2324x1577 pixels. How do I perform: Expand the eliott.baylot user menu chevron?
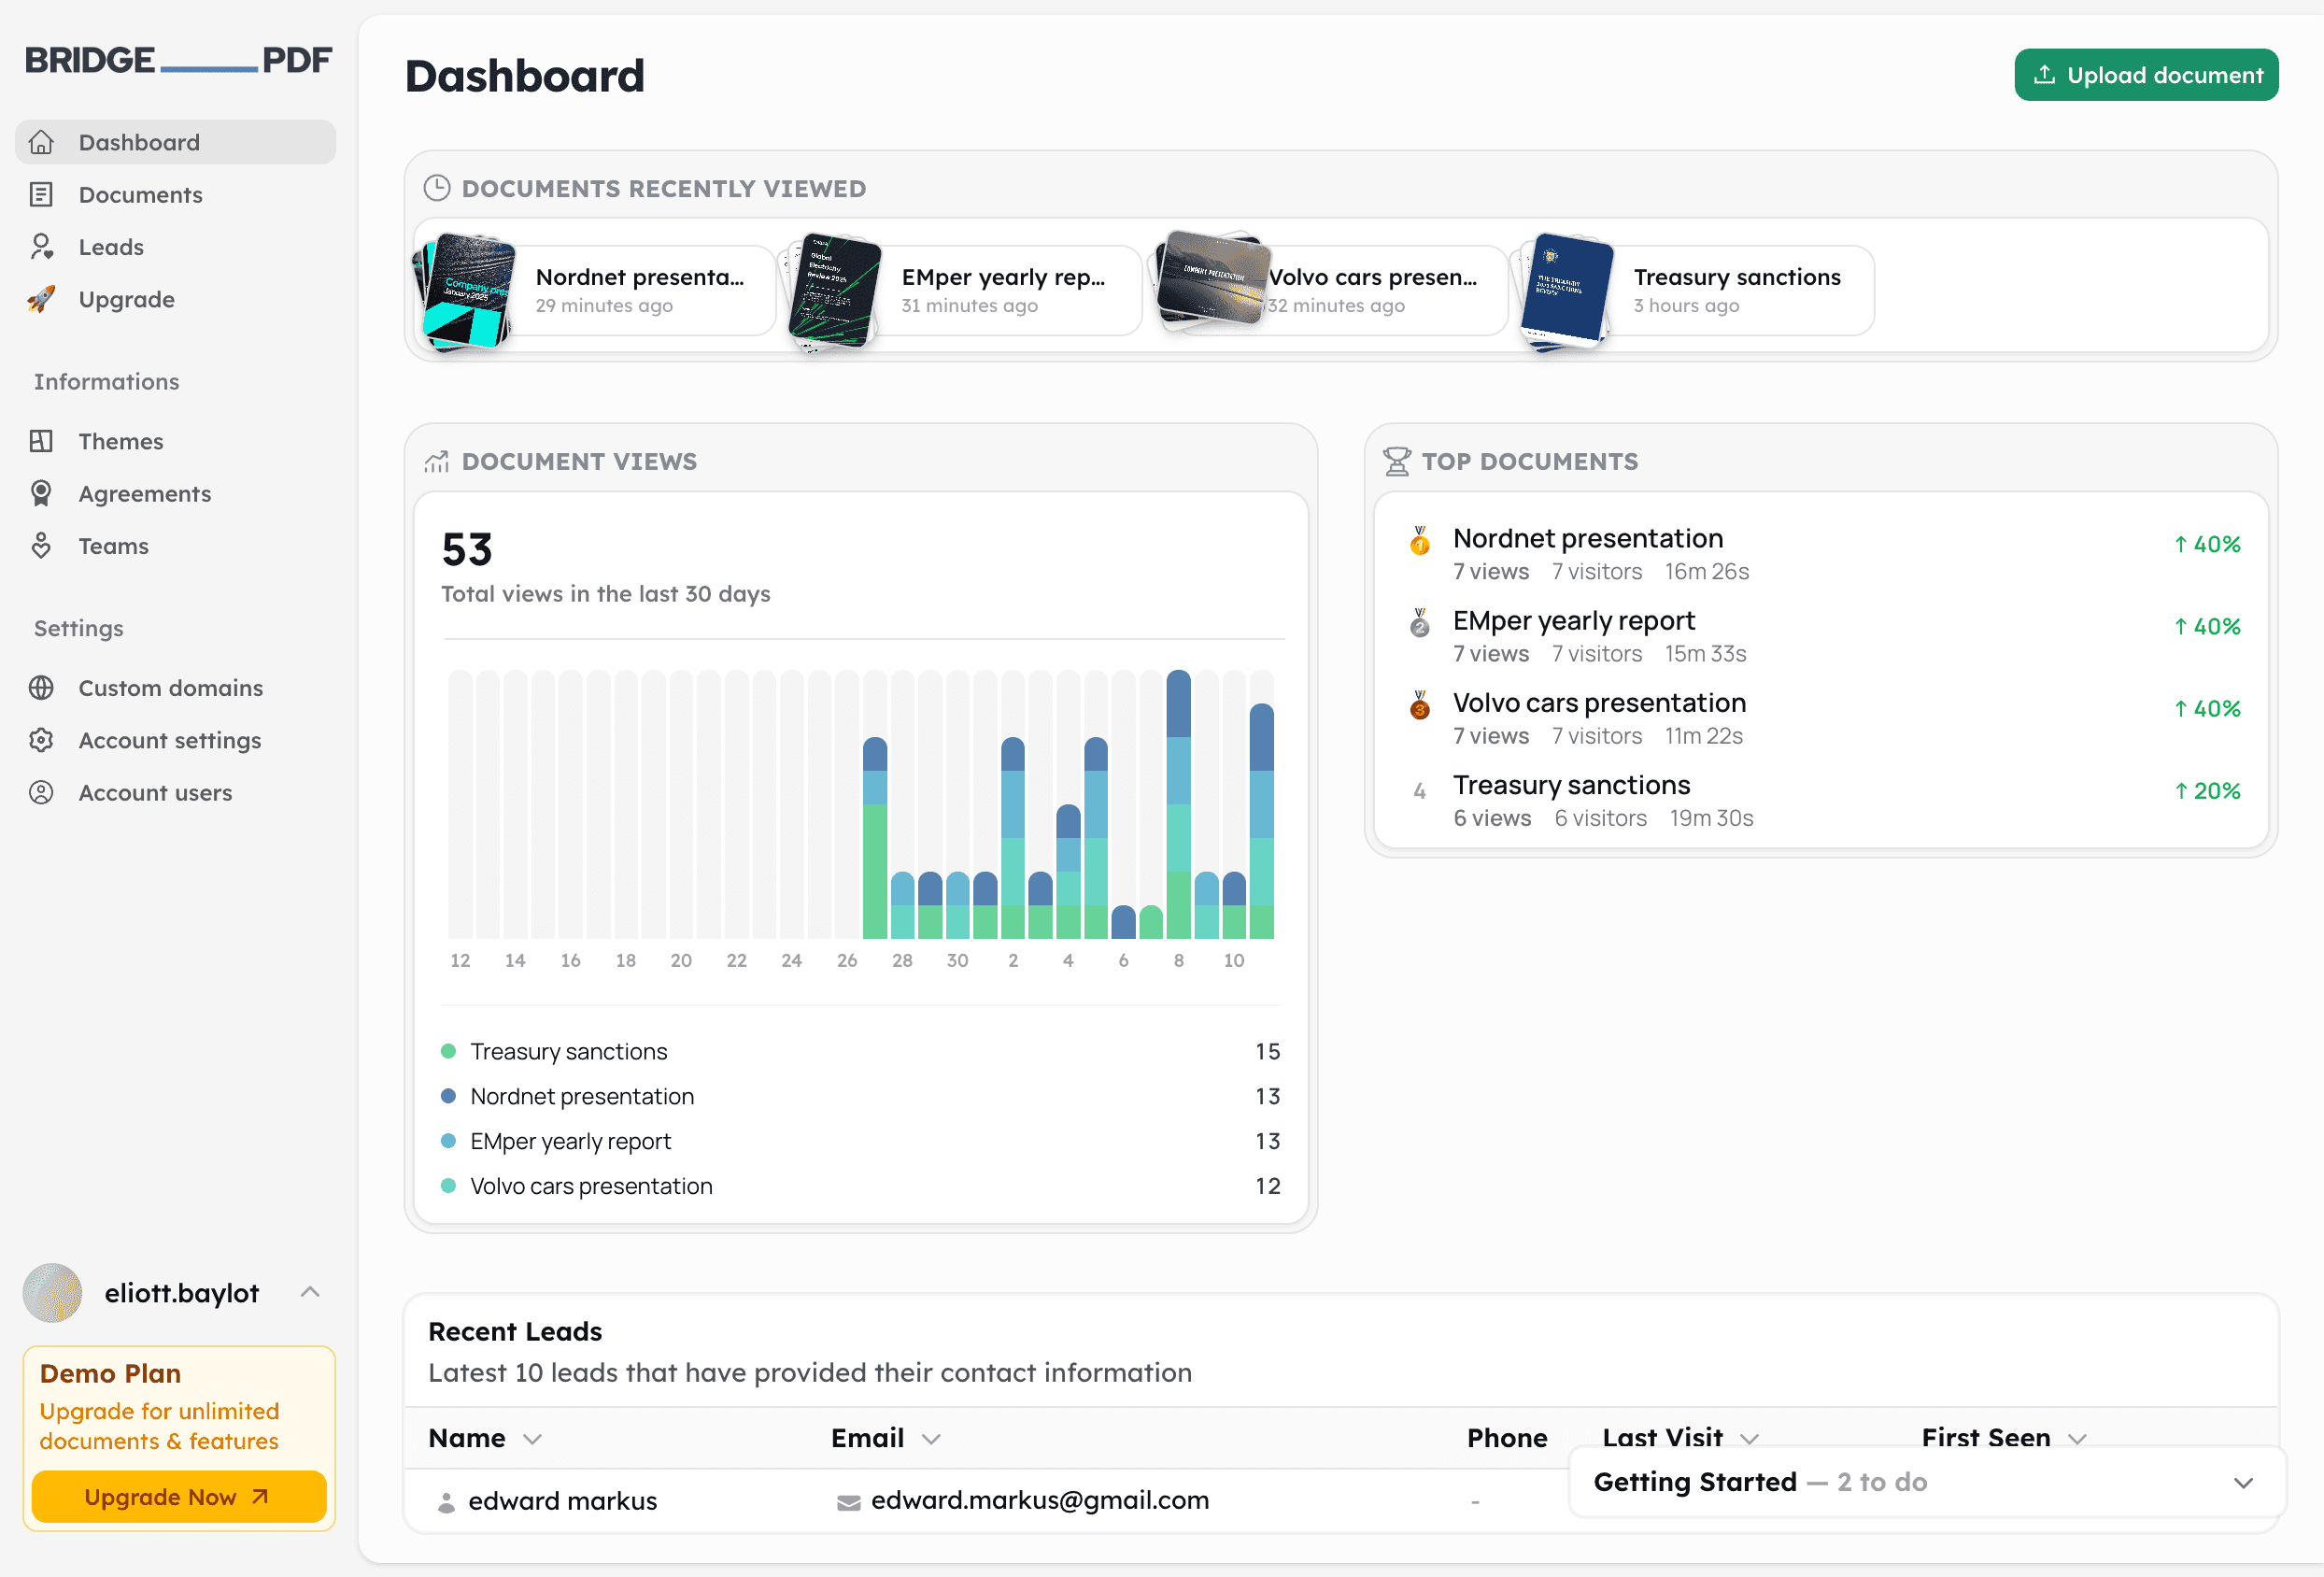click(310, 1292)
